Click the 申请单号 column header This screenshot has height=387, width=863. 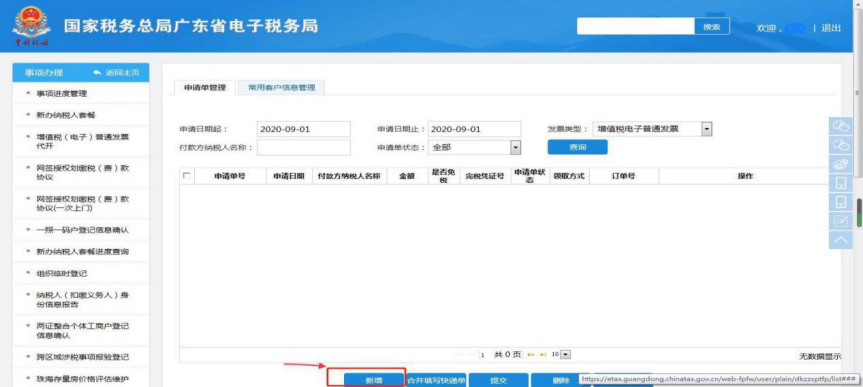[x=230, y=176]
